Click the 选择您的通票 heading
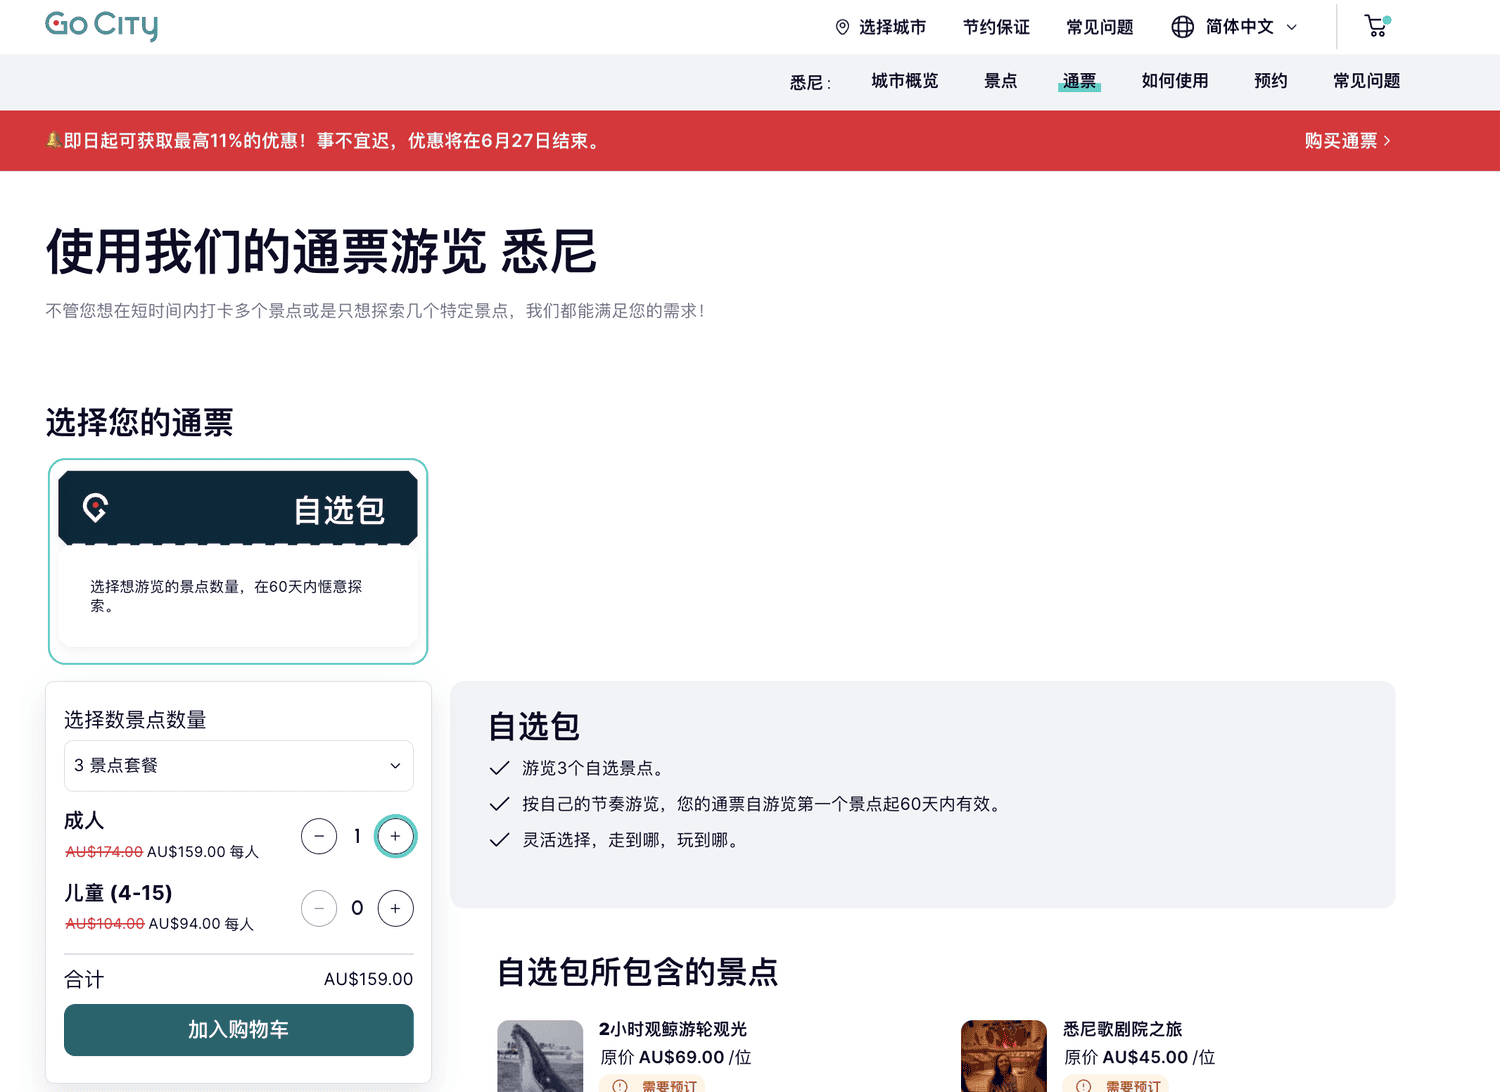1500x1092 pixels. [x=139, y=422]
